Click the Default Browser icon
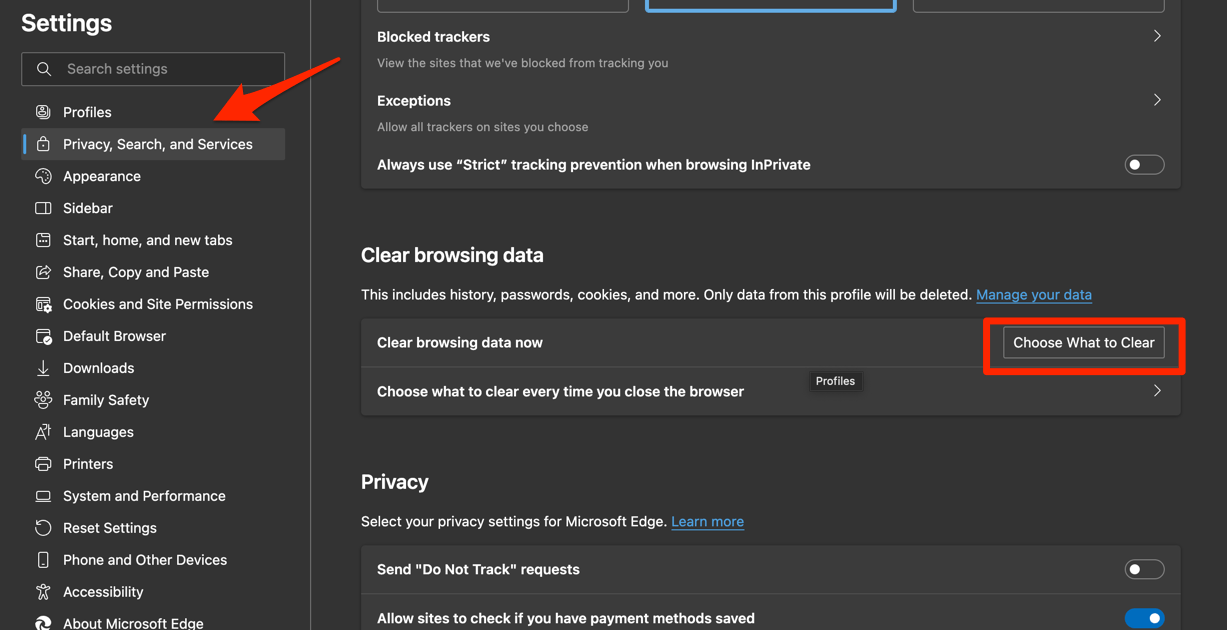Screen dimensions: 1227x630 coord(43,336)
